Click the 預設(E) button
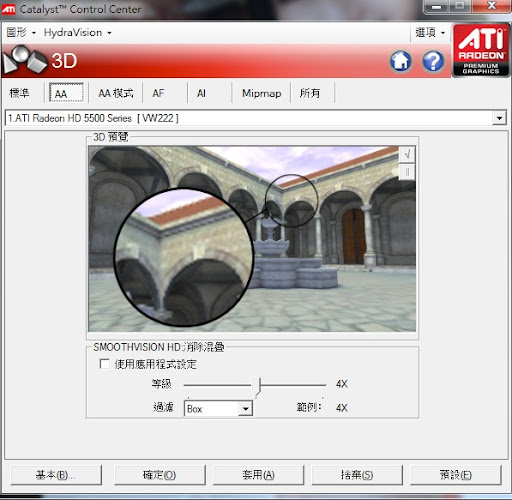This screenshot has width=512, height=500. (x=456, y=475)
